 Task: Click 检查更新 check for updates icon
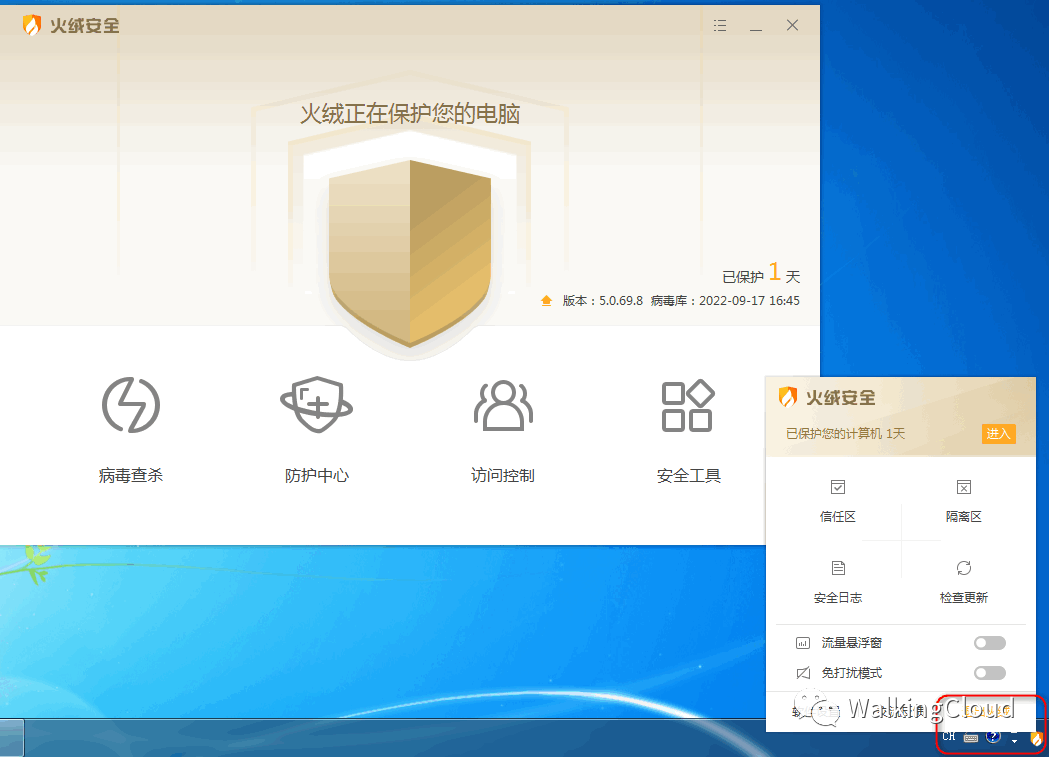963,568
